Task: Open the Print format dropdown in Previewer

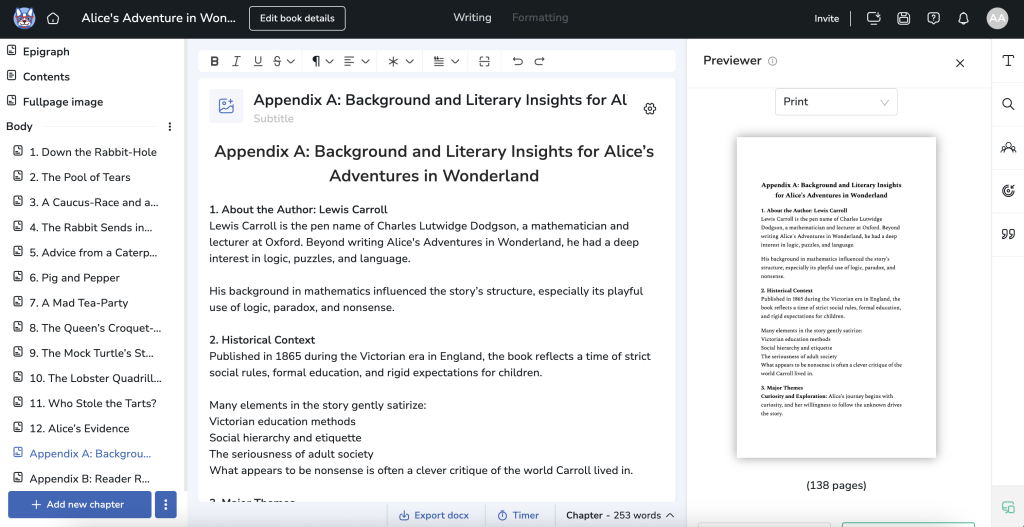Action: (836, 102)
